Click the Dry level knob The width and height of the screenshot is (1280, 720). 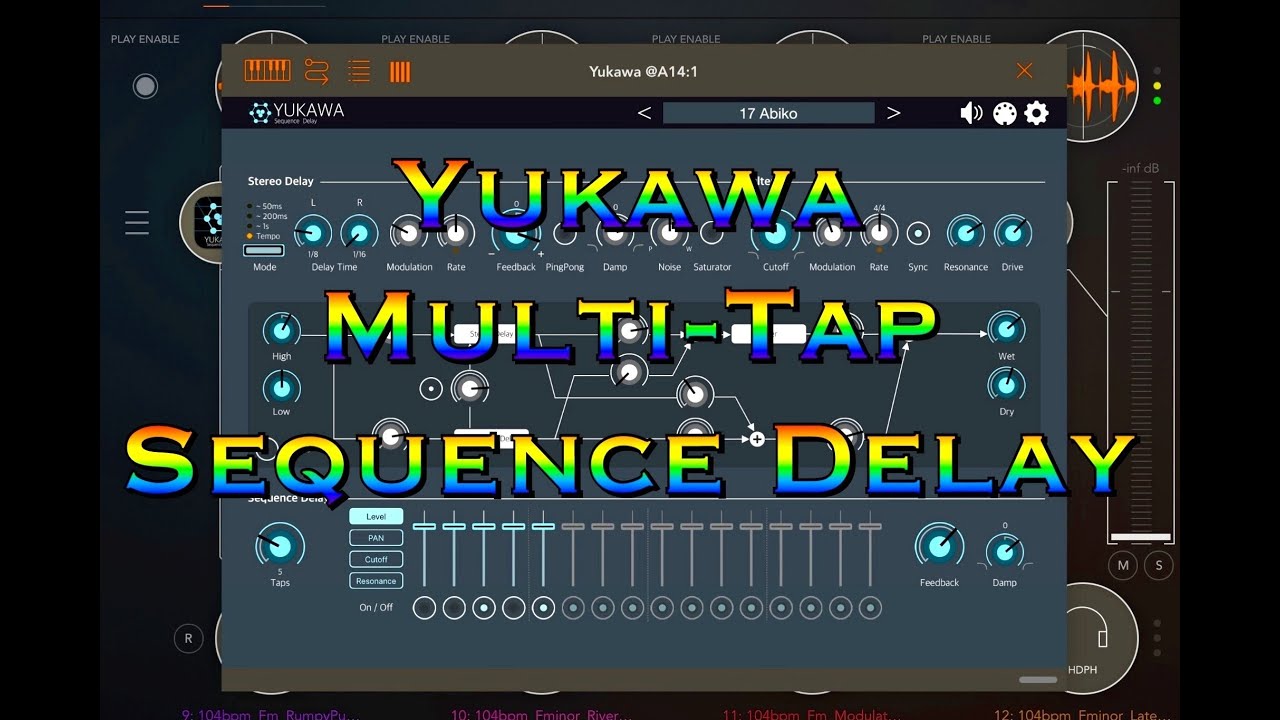[x=1006, y=385]
